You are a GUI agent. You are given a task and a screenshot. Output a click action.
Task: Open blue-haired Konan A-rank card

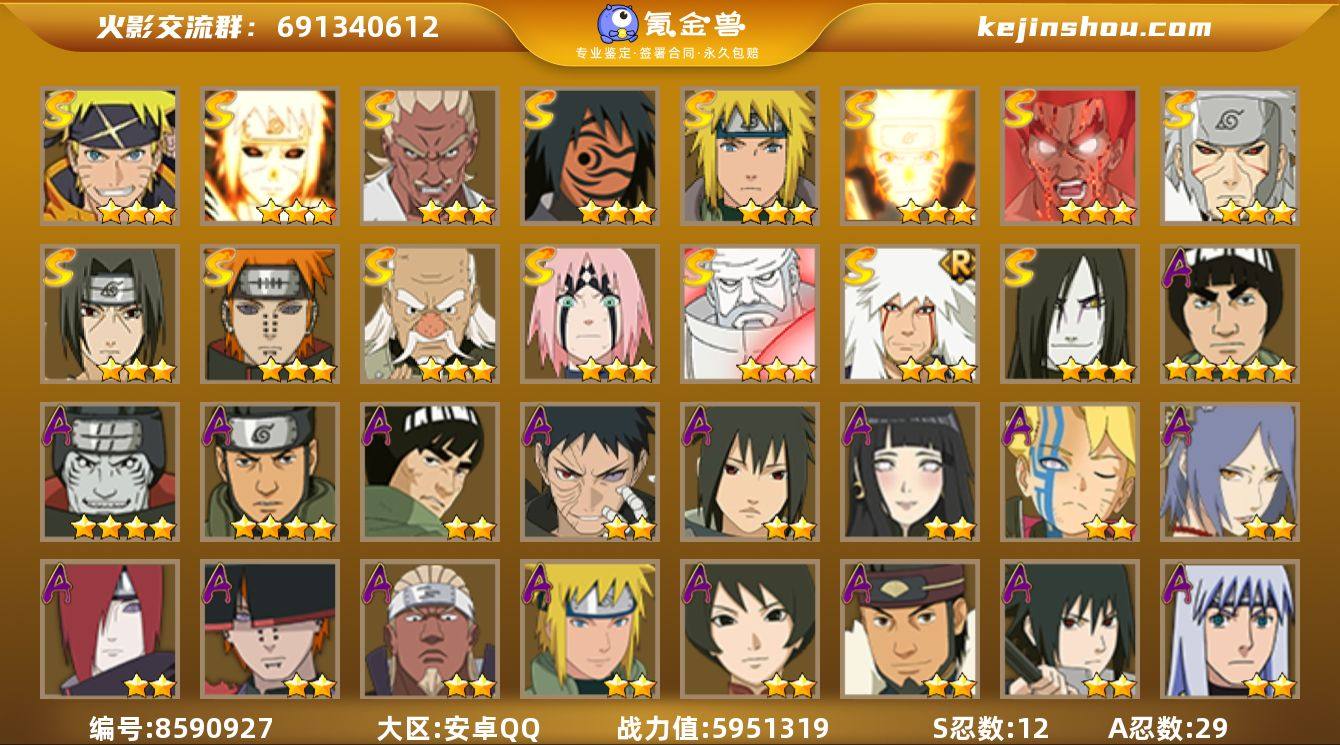click(x=1230, y=472)
